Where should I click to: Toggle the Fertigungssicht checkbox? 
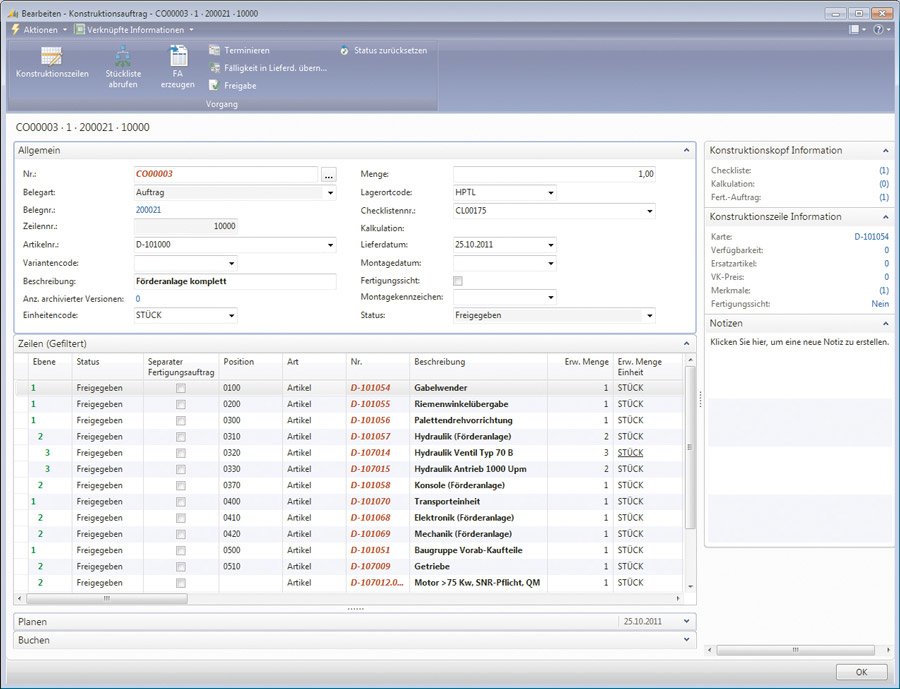pyautogui.click(x=458, y=281)
